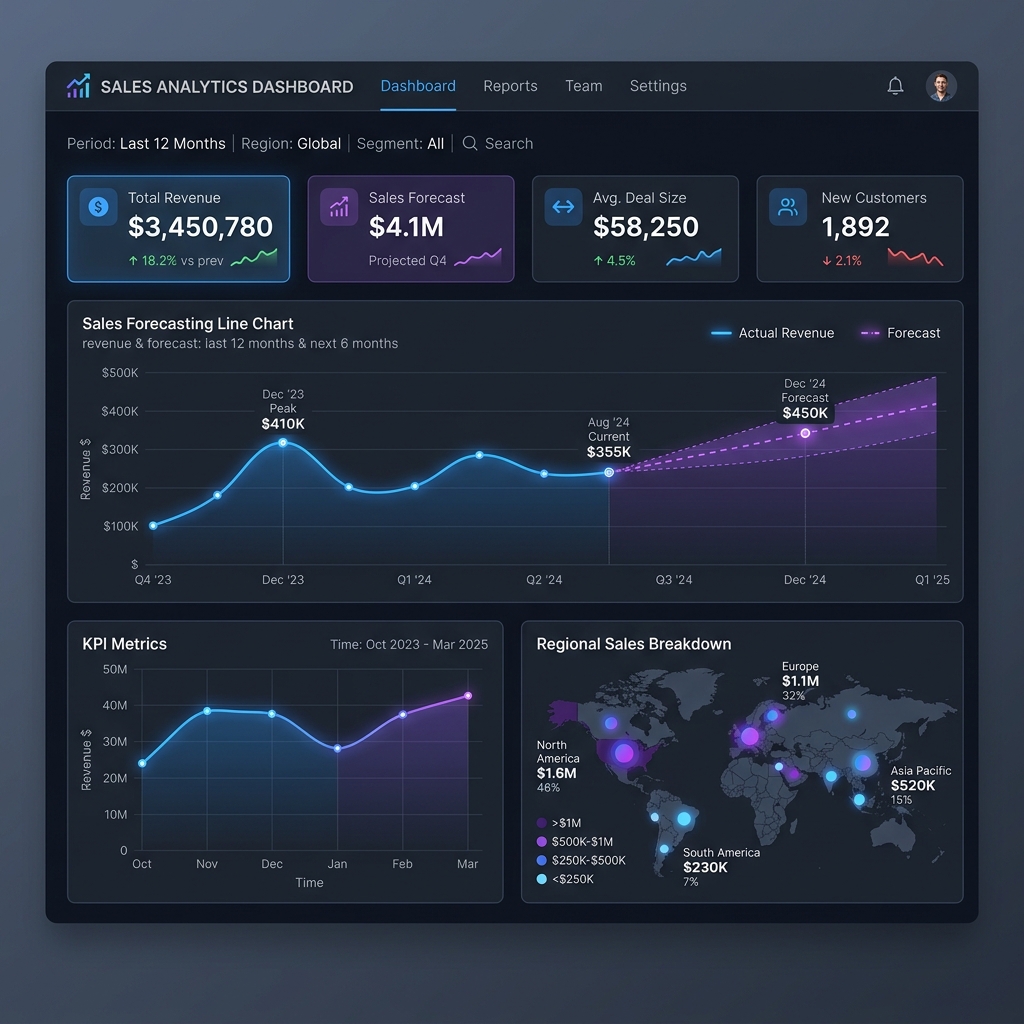Click the '$450K' forecast value label
Viewport: 1024px width, 1024px height.
tap(805, 413)
